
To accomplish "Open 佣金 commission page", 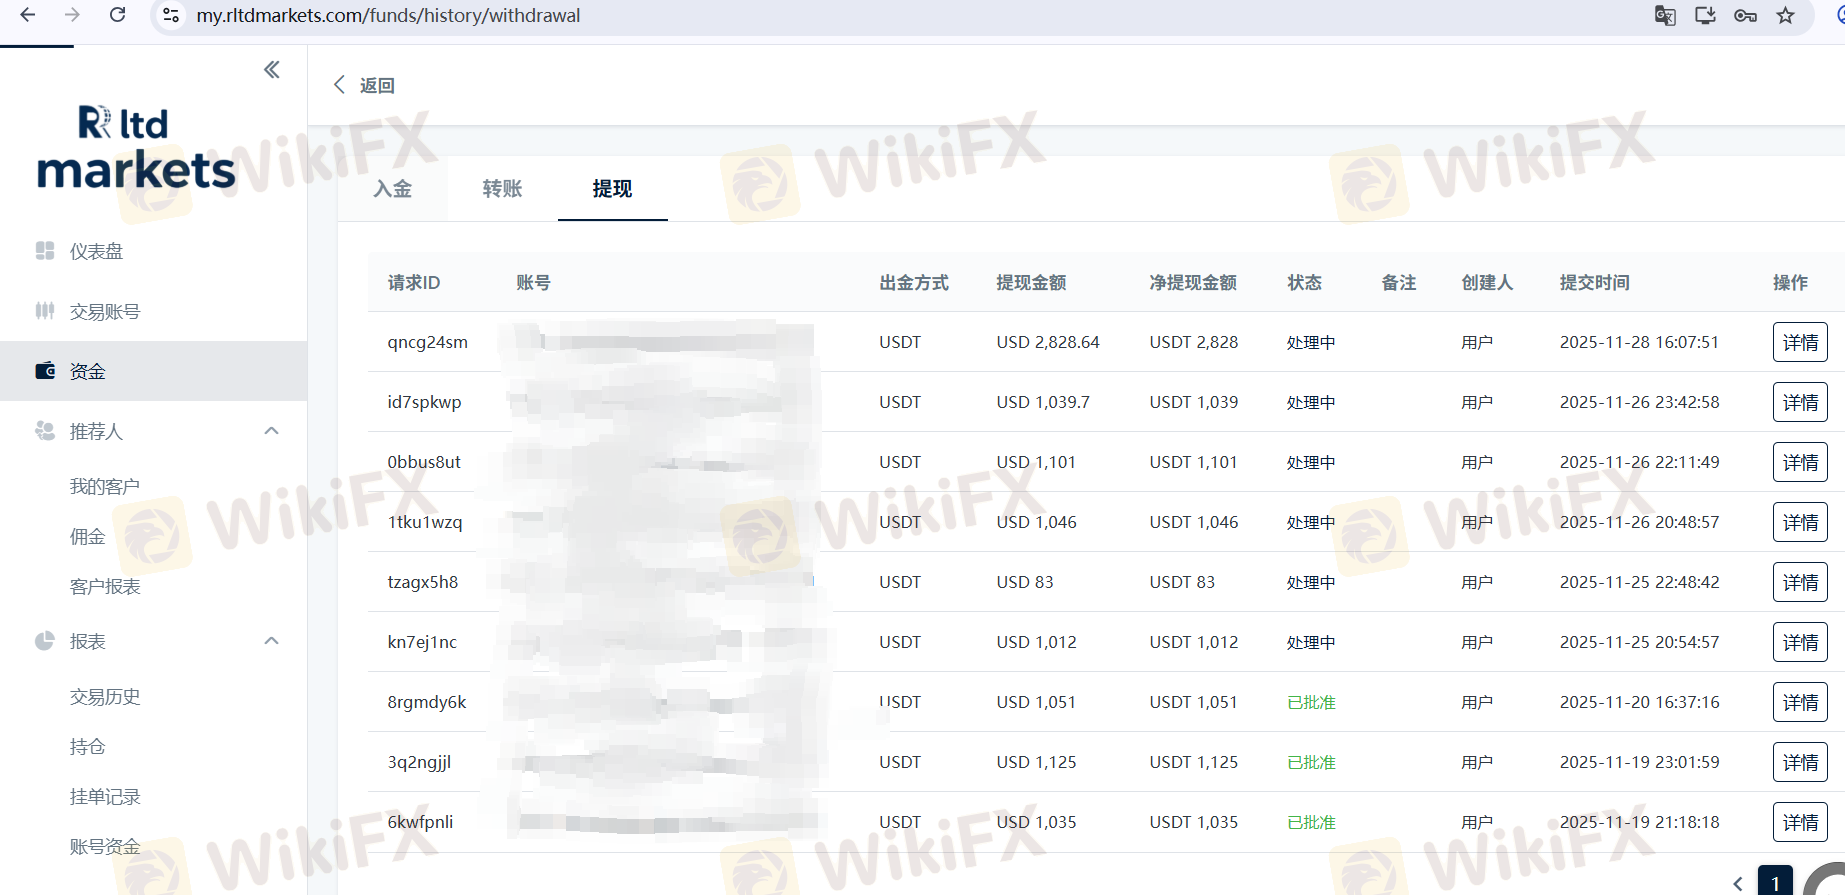I will point(88,536).
